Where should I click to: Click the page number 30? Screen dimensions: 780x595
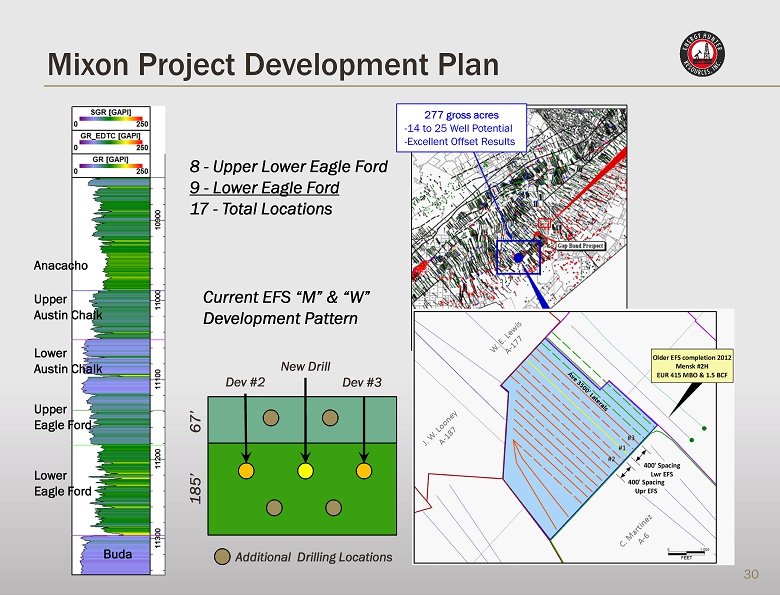(752, 574)
